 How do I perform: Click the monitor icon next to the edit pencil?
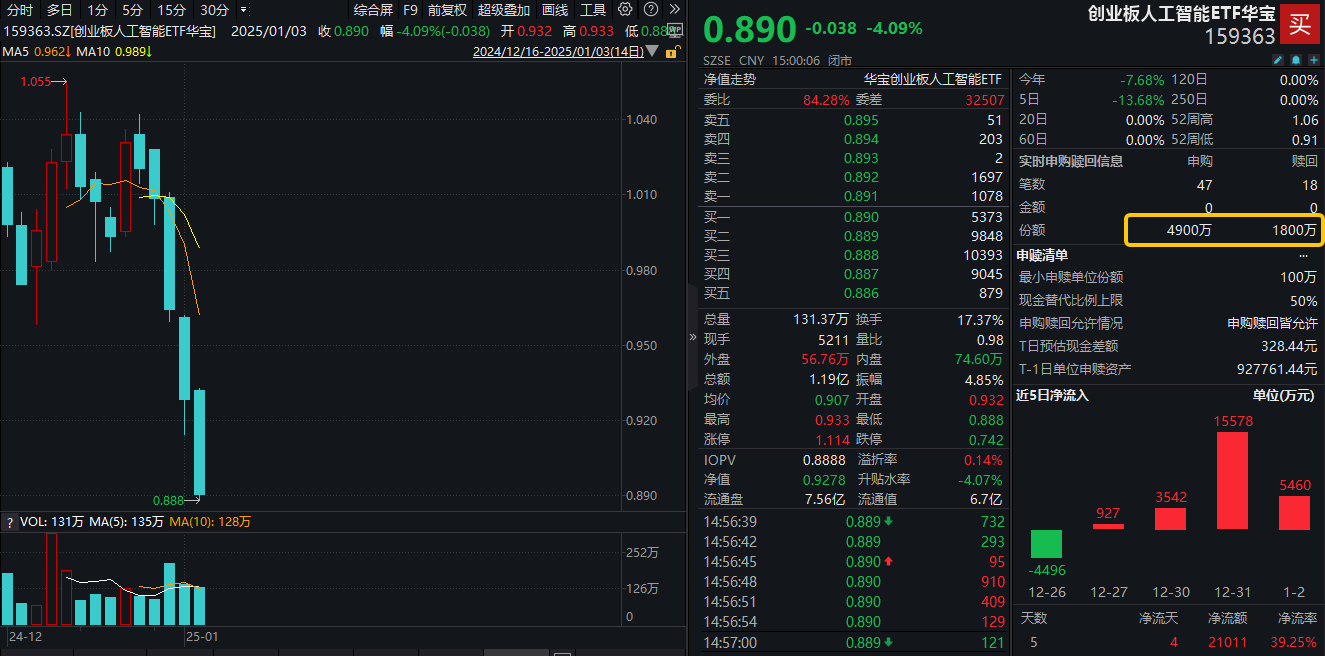click(1298, 60)
